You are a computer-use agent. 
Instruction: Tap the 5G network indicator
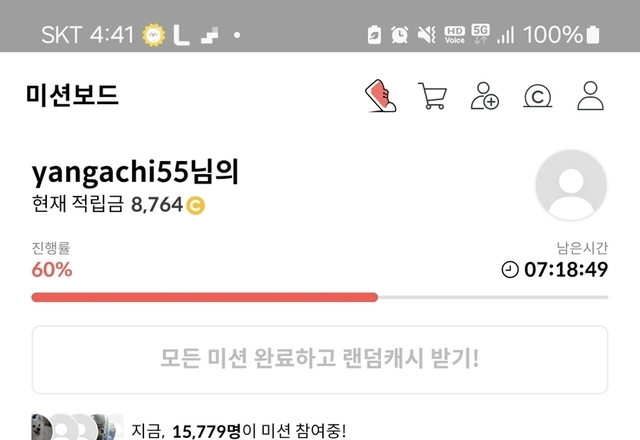(480, 34)
